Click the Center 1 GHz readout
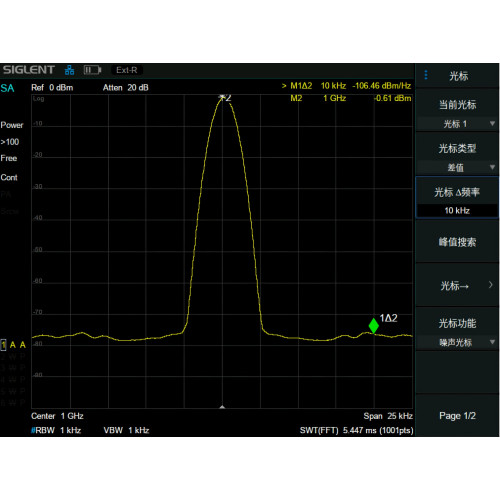The width and height of the screenshot is (500, 500). (57, 416)
